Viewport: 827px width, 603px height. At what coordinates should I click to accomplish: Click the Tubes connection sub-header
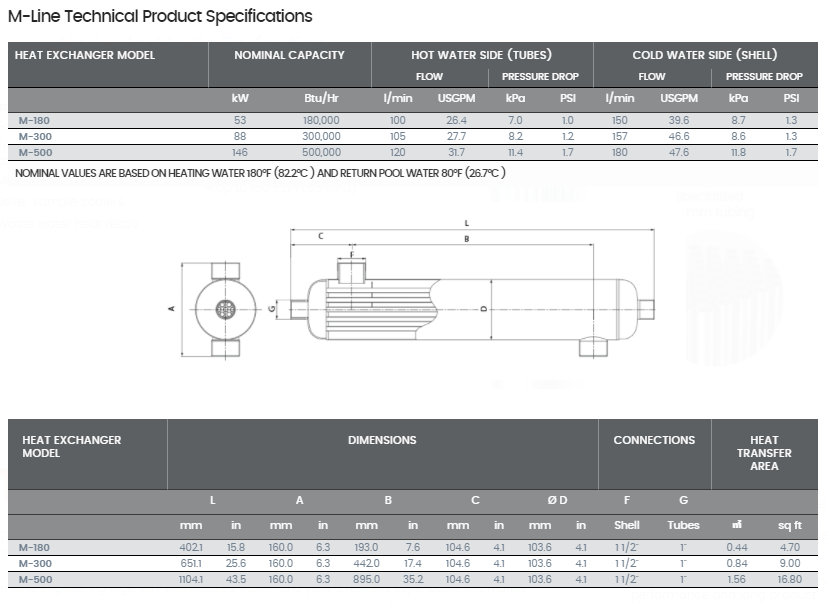pyautogui.click(x=683, y=525)
